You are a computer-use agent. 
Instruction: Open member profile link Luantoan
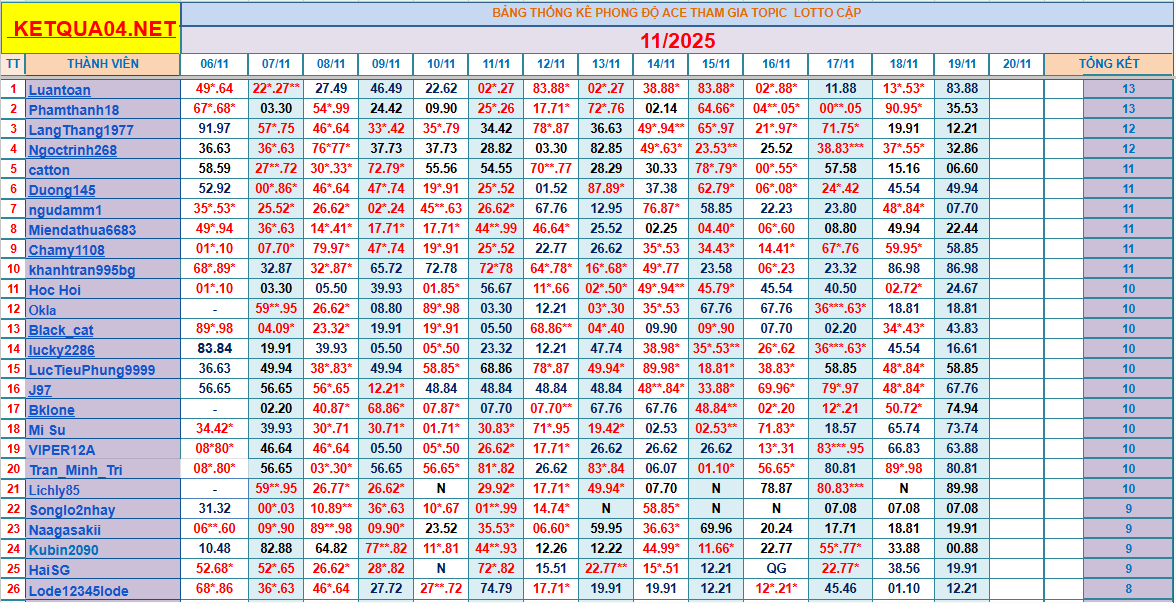[x=59, y=90]
